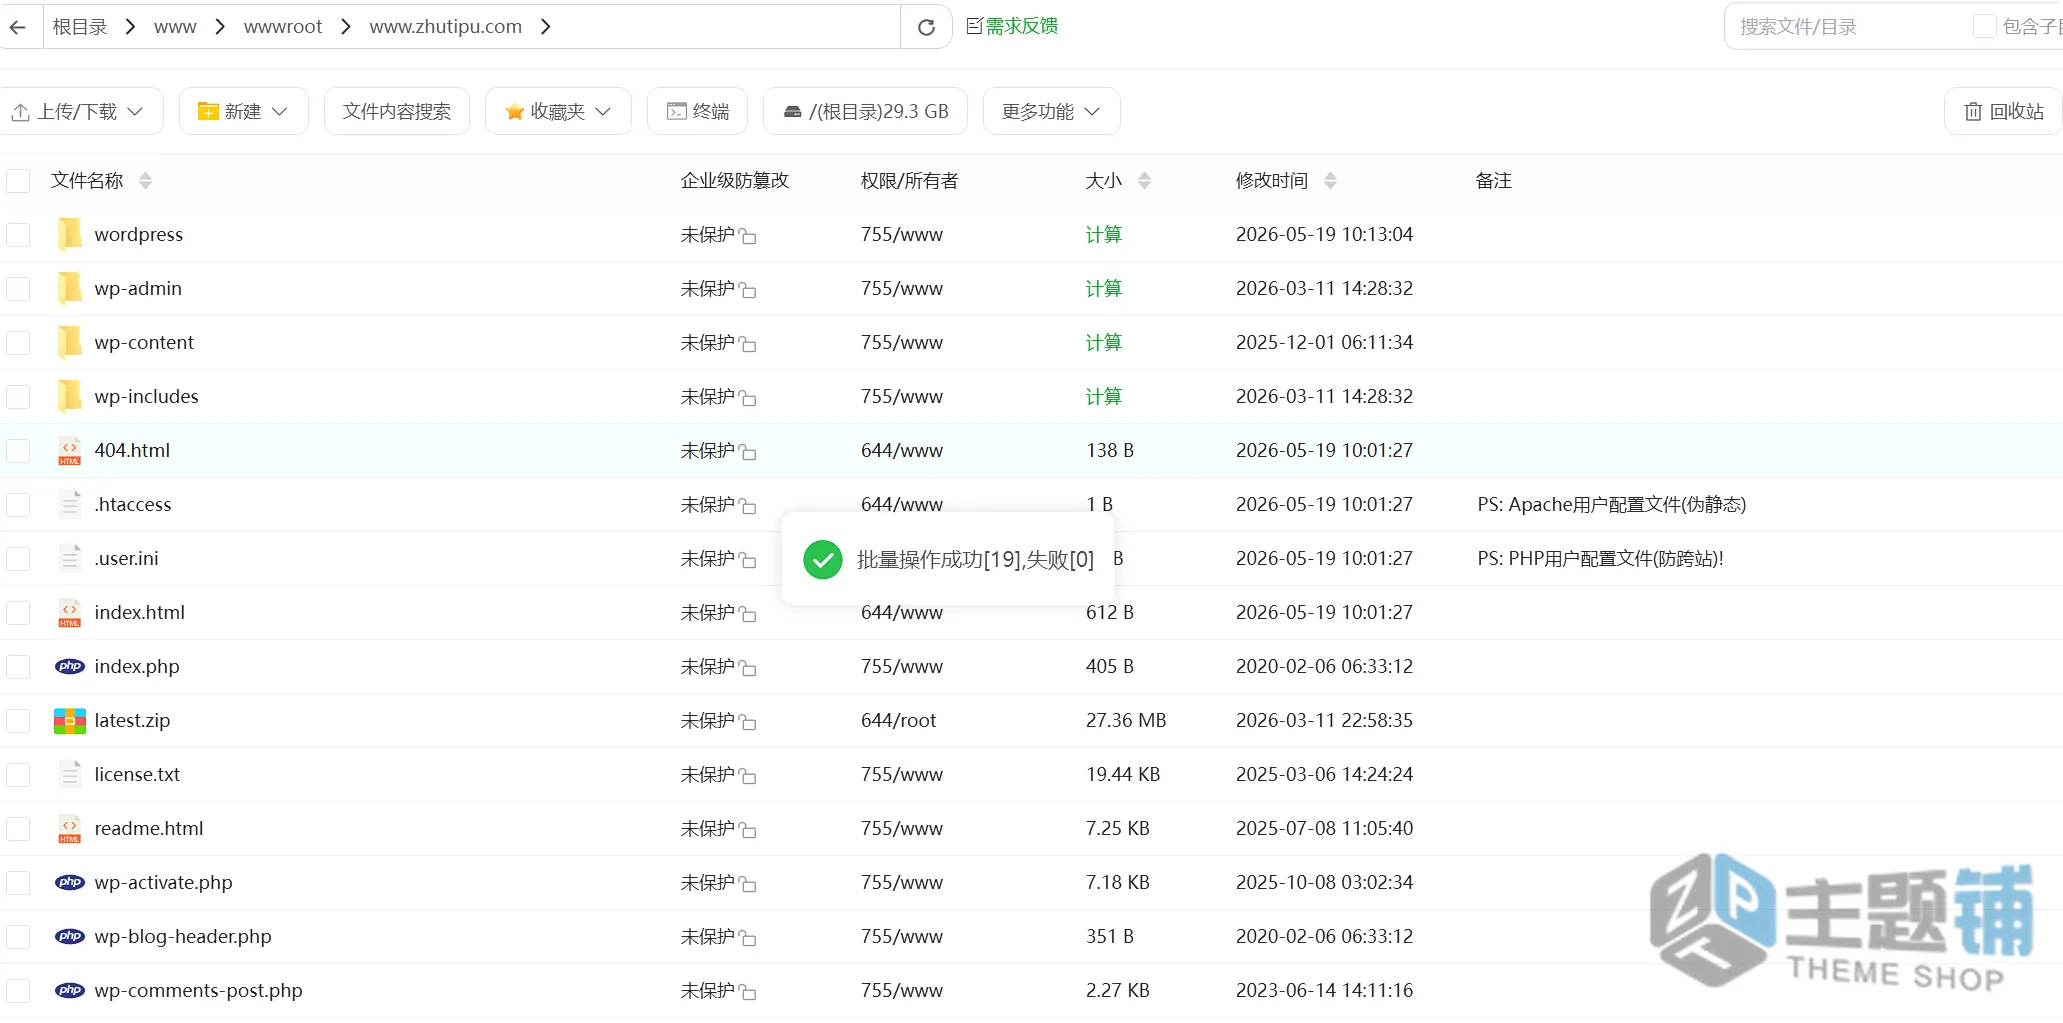Viewport: 2063px width, 1023px height.
Task: Sort by file name arrows
Action: pyautogui.click(x=145, y=181)
